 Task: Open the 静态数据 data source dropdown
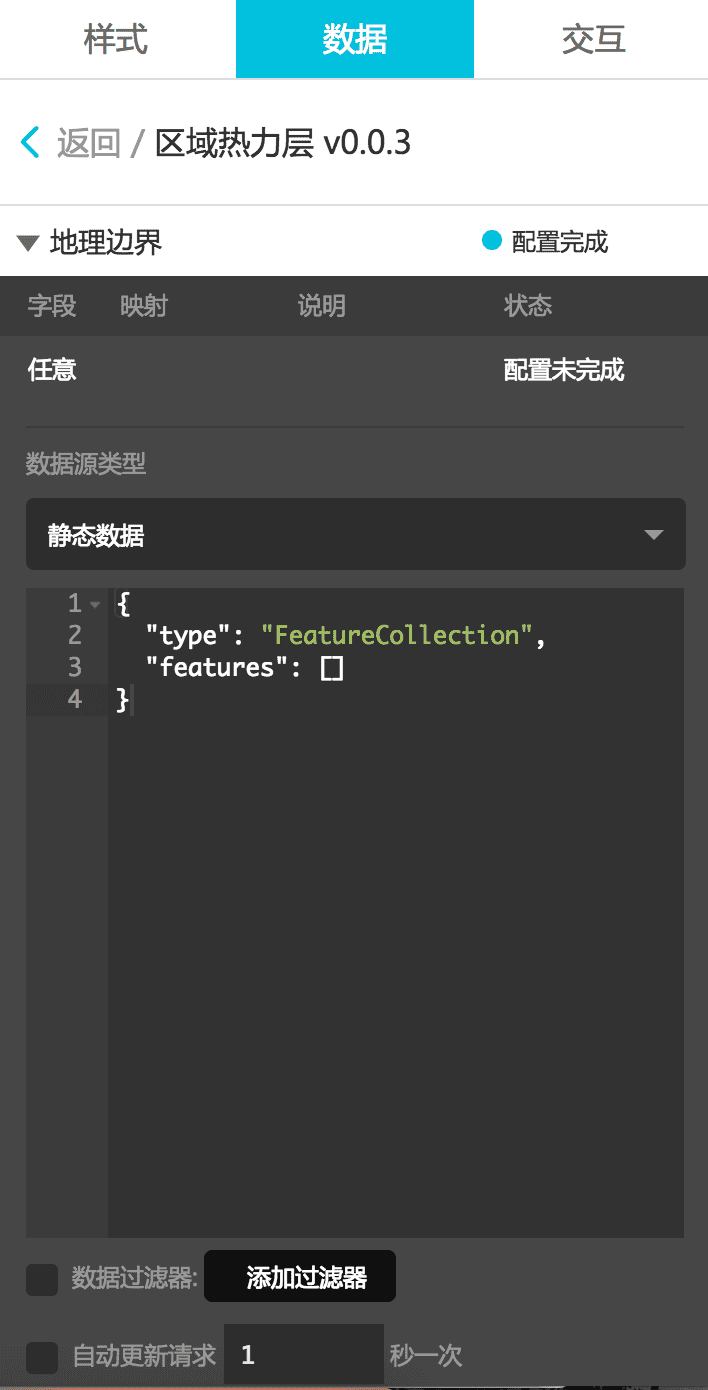click(355, 535)
